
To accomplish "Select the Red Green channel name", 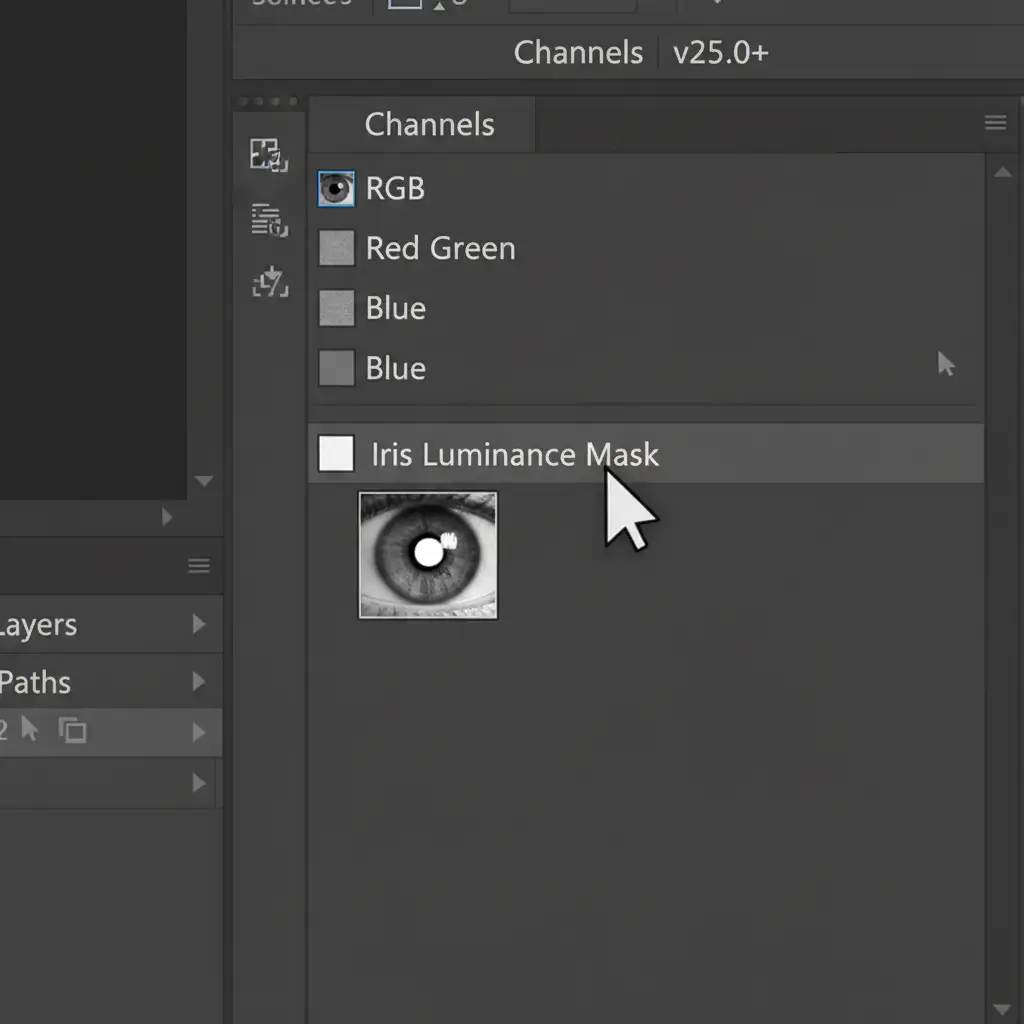I will coord(440,248).
